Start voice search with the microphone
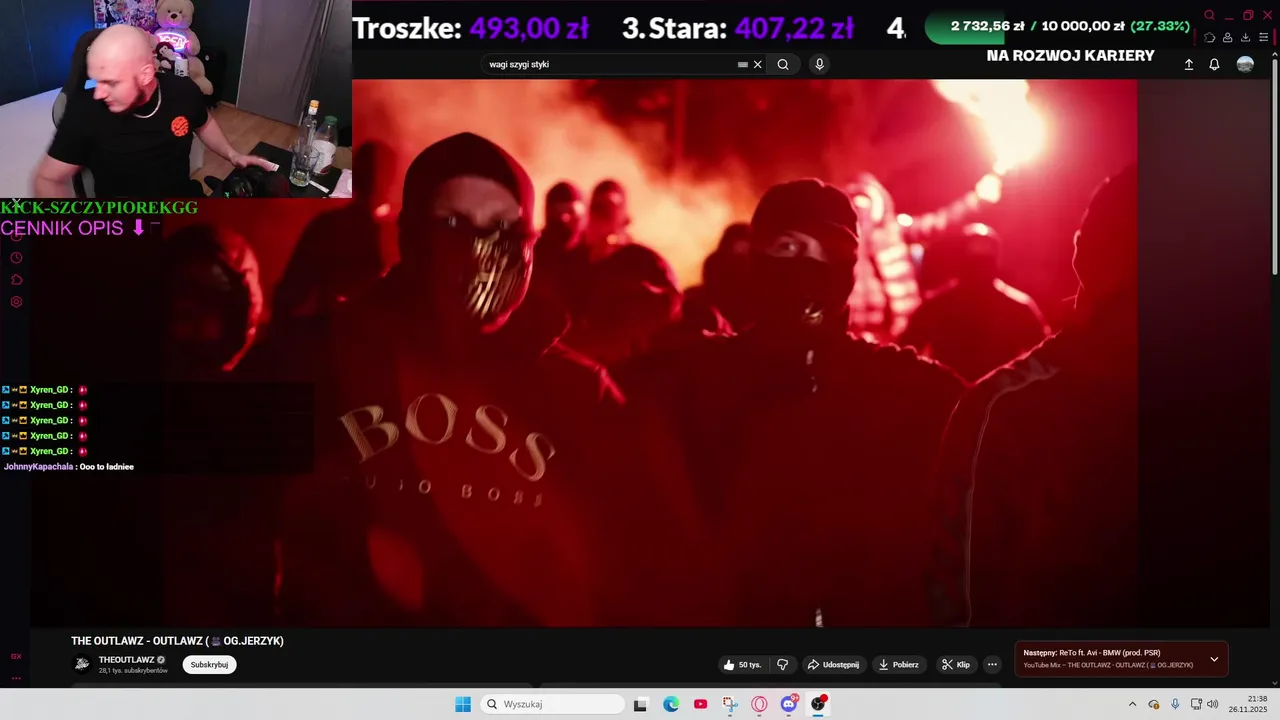The width and height of the screenshot is (1280, 720). point(819,64)
